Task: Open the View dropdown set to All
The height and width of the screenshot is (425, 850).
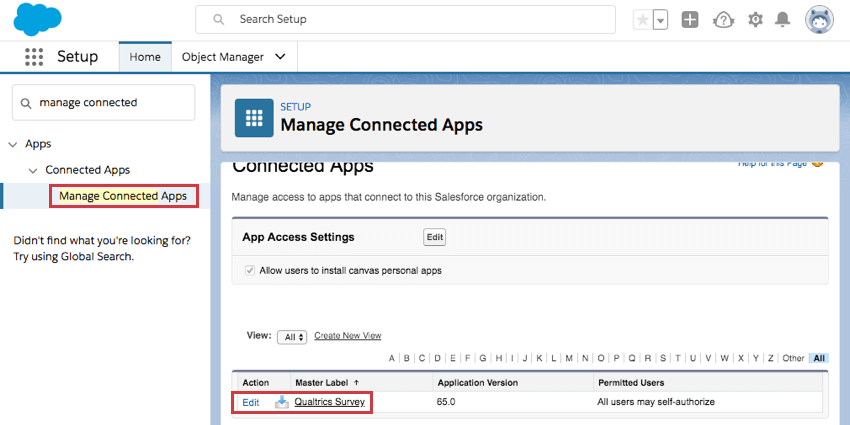Action: click(292, 337)
